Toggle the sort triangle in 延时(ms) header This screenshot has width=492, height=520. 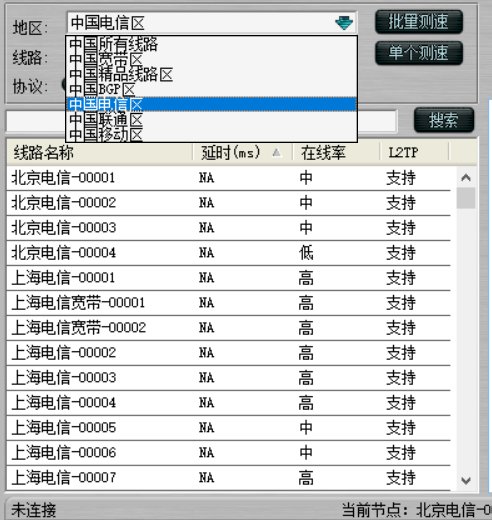pyautogui.click(x=276, y=153)
